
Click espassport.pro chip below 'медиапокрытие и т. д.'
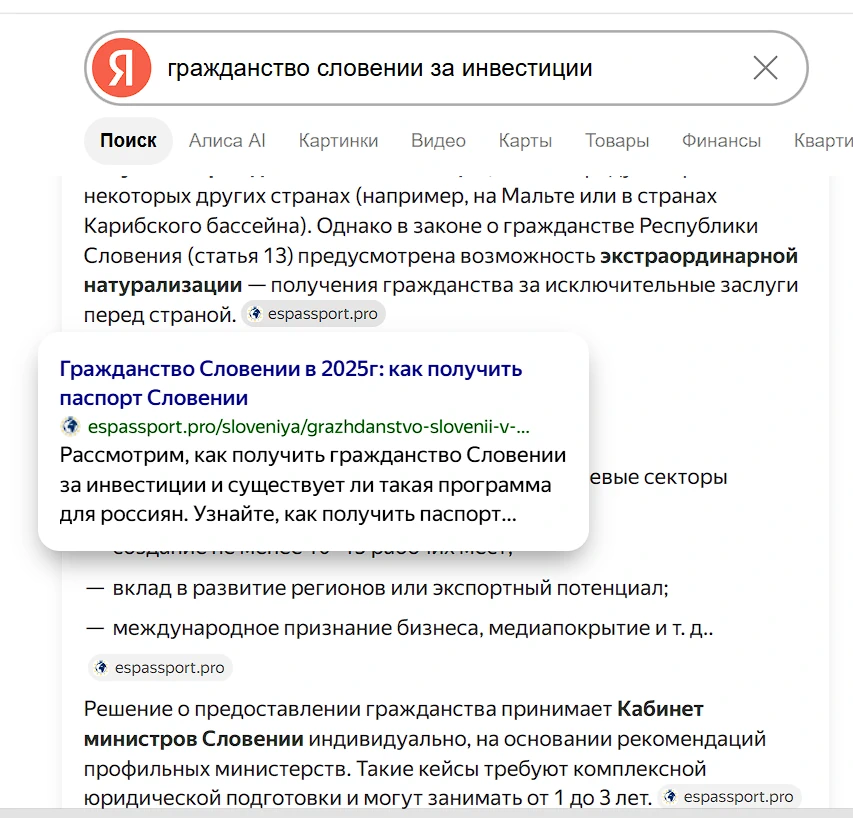pos(160,667)
